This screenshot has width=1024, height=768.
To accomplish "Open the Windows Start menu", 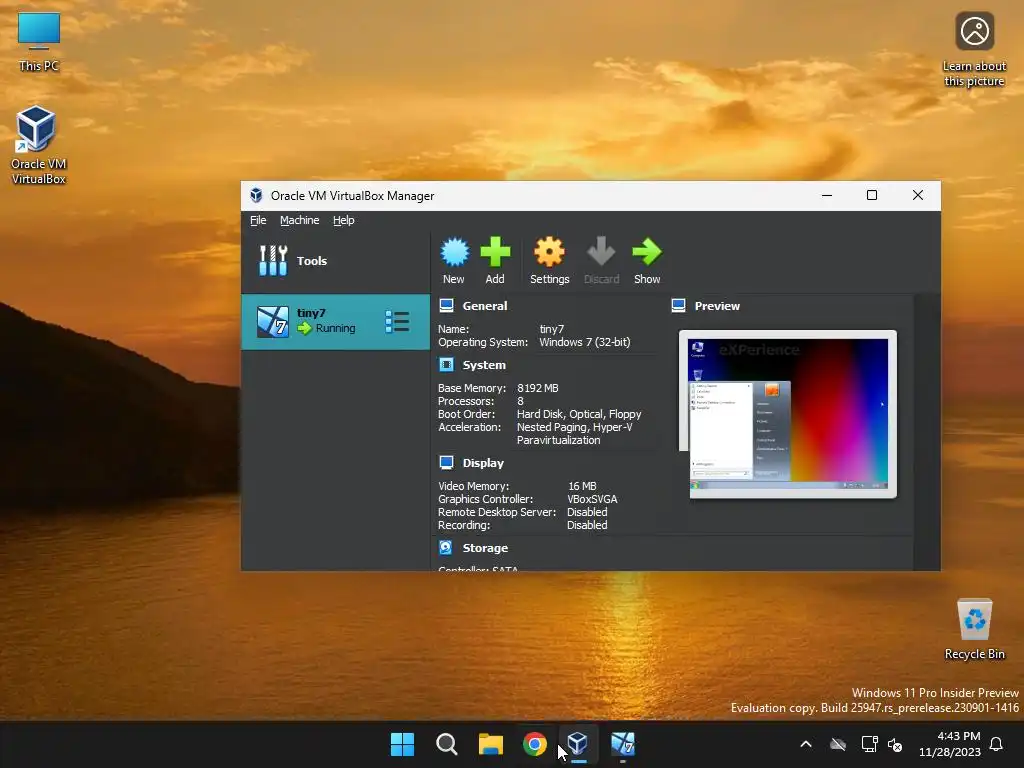I will point(402,744).
